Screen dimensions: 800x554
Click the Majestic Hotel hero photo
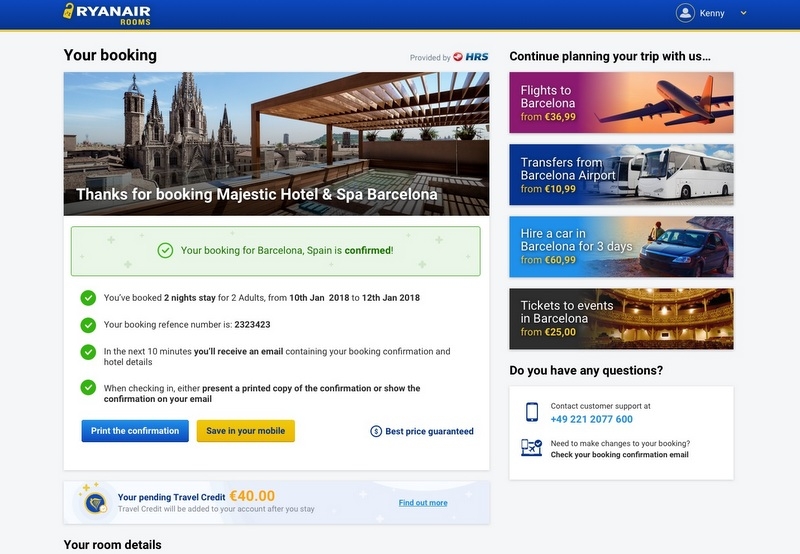tap(276, 130)
